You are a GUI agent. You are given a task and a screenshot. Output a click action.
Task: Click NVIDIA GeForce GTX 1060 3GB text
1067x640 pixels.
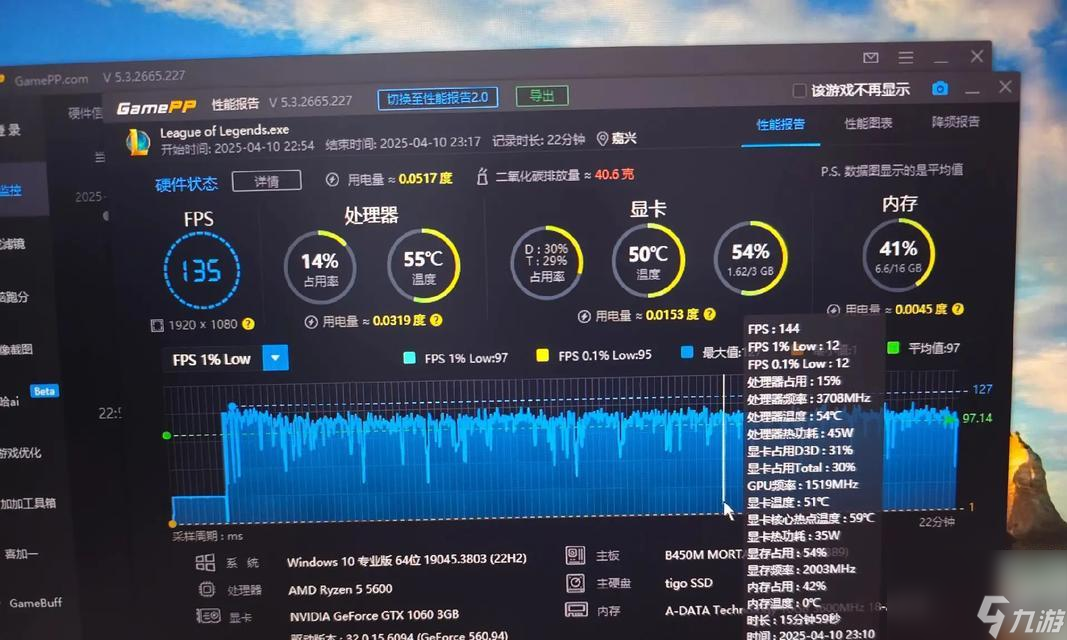pyautogui.click(x=374, y=616)
